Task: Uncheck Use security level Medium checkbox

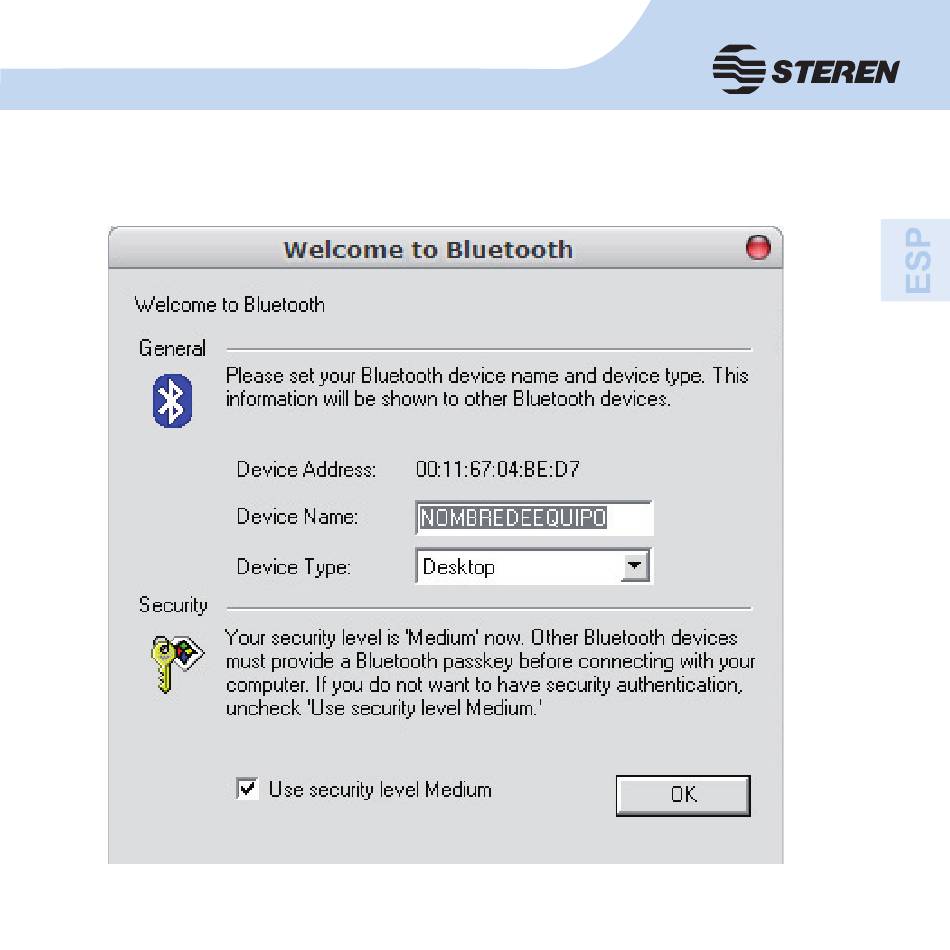Action: tap(247, 788)
